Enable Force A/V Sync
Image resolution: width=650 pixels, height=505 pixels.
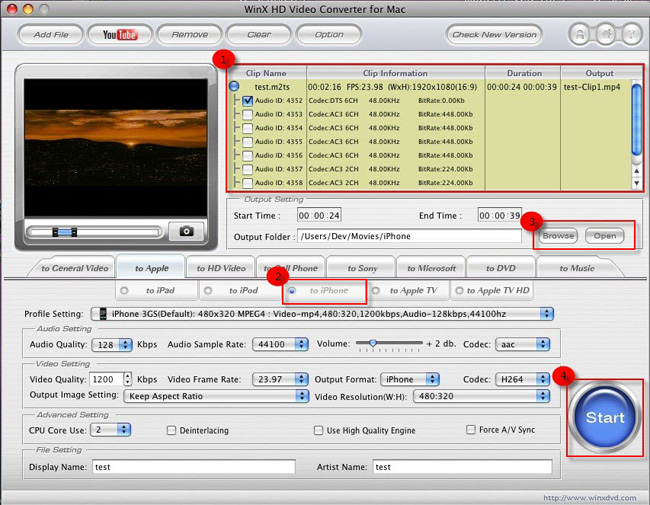[x=471, y=430]
